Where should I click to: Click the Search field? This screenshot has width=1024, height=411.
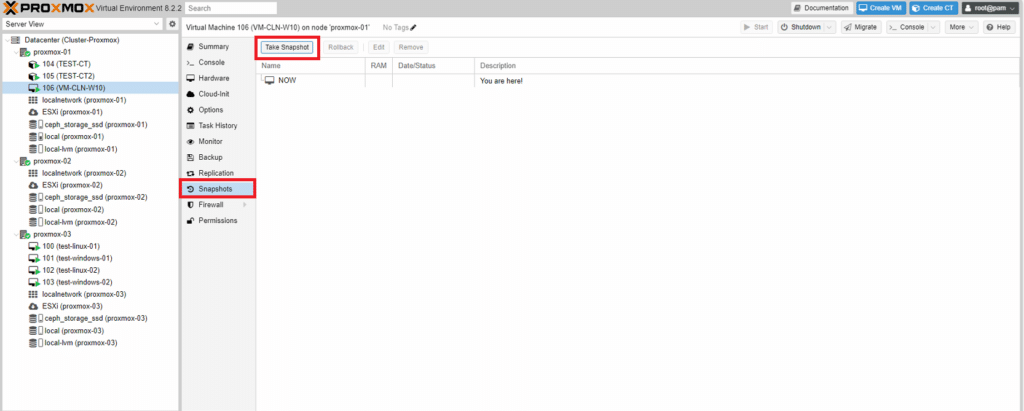point(231,8)
